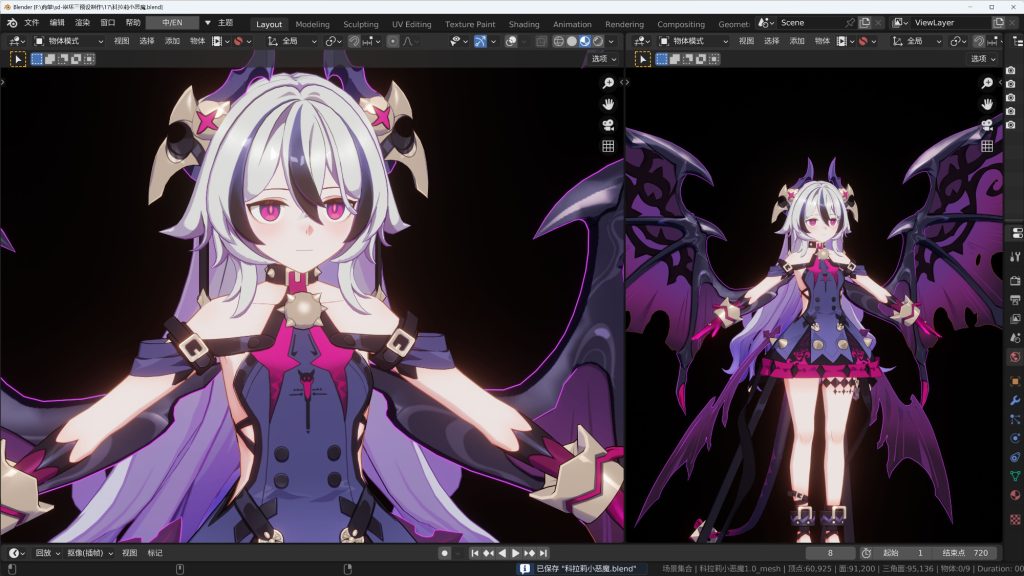
Task: Click the 中/EN language switch button
Action: [171, 23]
